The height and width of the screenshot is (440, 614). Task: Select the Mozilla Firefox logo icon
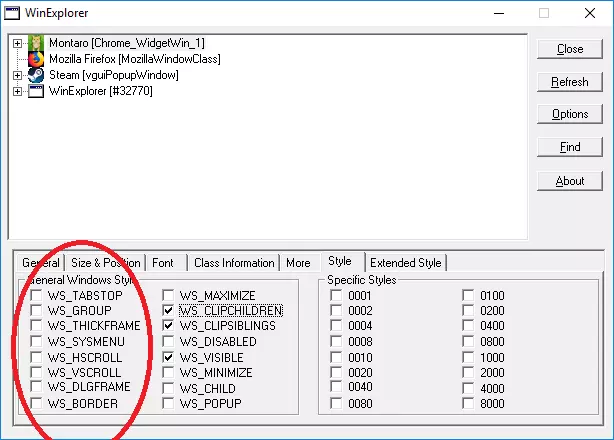tap(36, 59)
